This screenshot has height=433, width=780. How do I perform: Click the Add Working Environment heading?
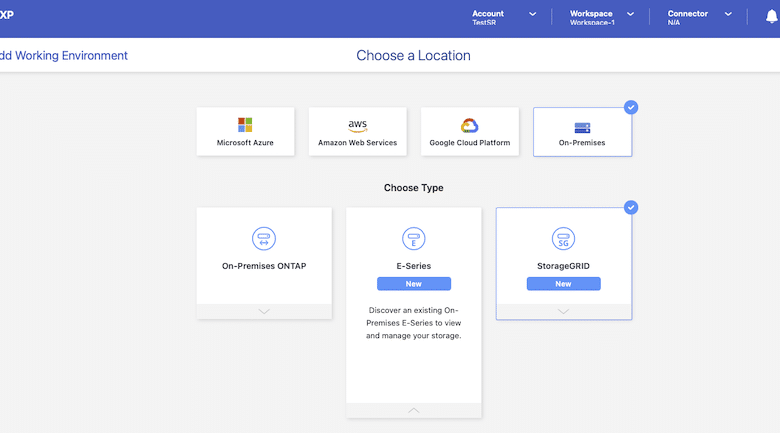(64, 55)
